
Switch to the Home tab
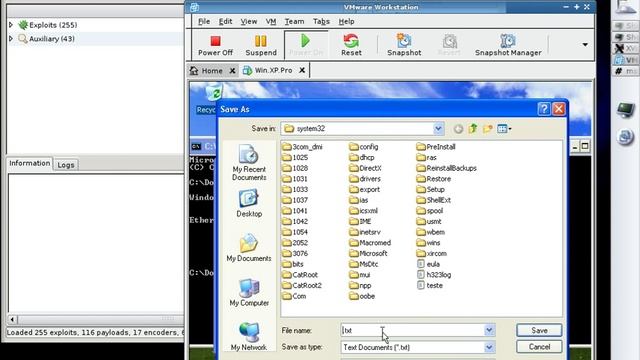(207, 71)
